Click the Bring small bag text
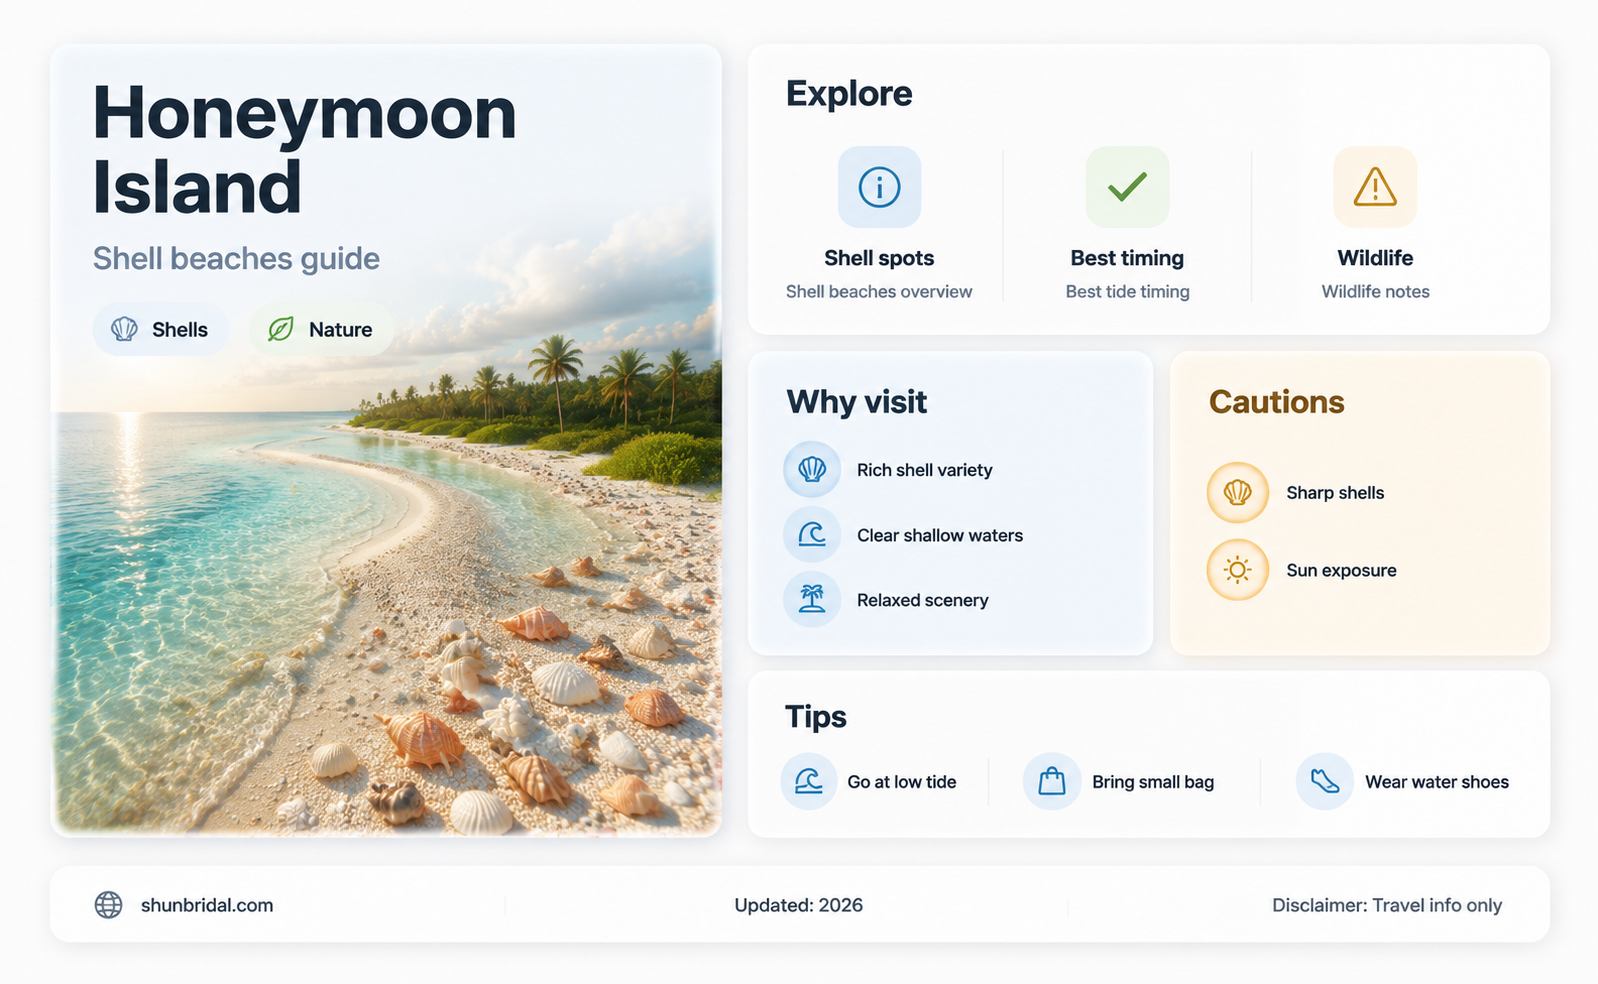Image resolution: width=1598 pixels, height=984 pixels. [1153, 782]
